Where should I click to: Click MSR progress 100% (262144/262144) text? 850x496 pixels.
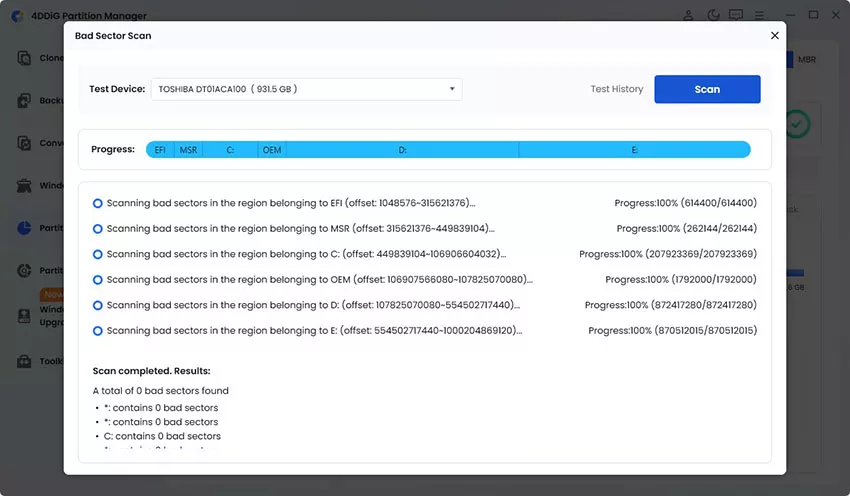pyautogui.click(x=686, y=228)
